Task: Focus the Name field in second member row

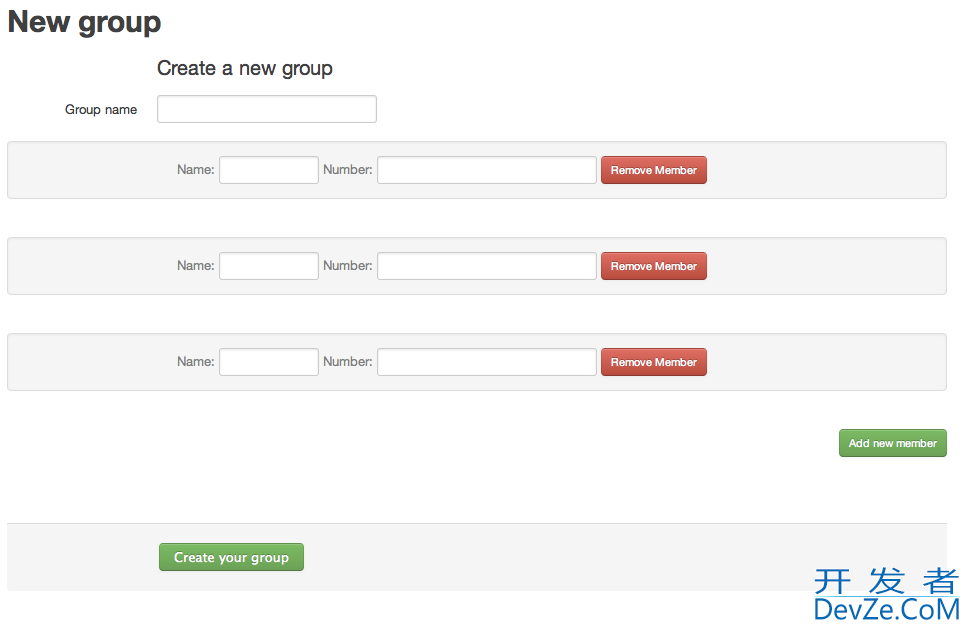Action: click(268, 266)
